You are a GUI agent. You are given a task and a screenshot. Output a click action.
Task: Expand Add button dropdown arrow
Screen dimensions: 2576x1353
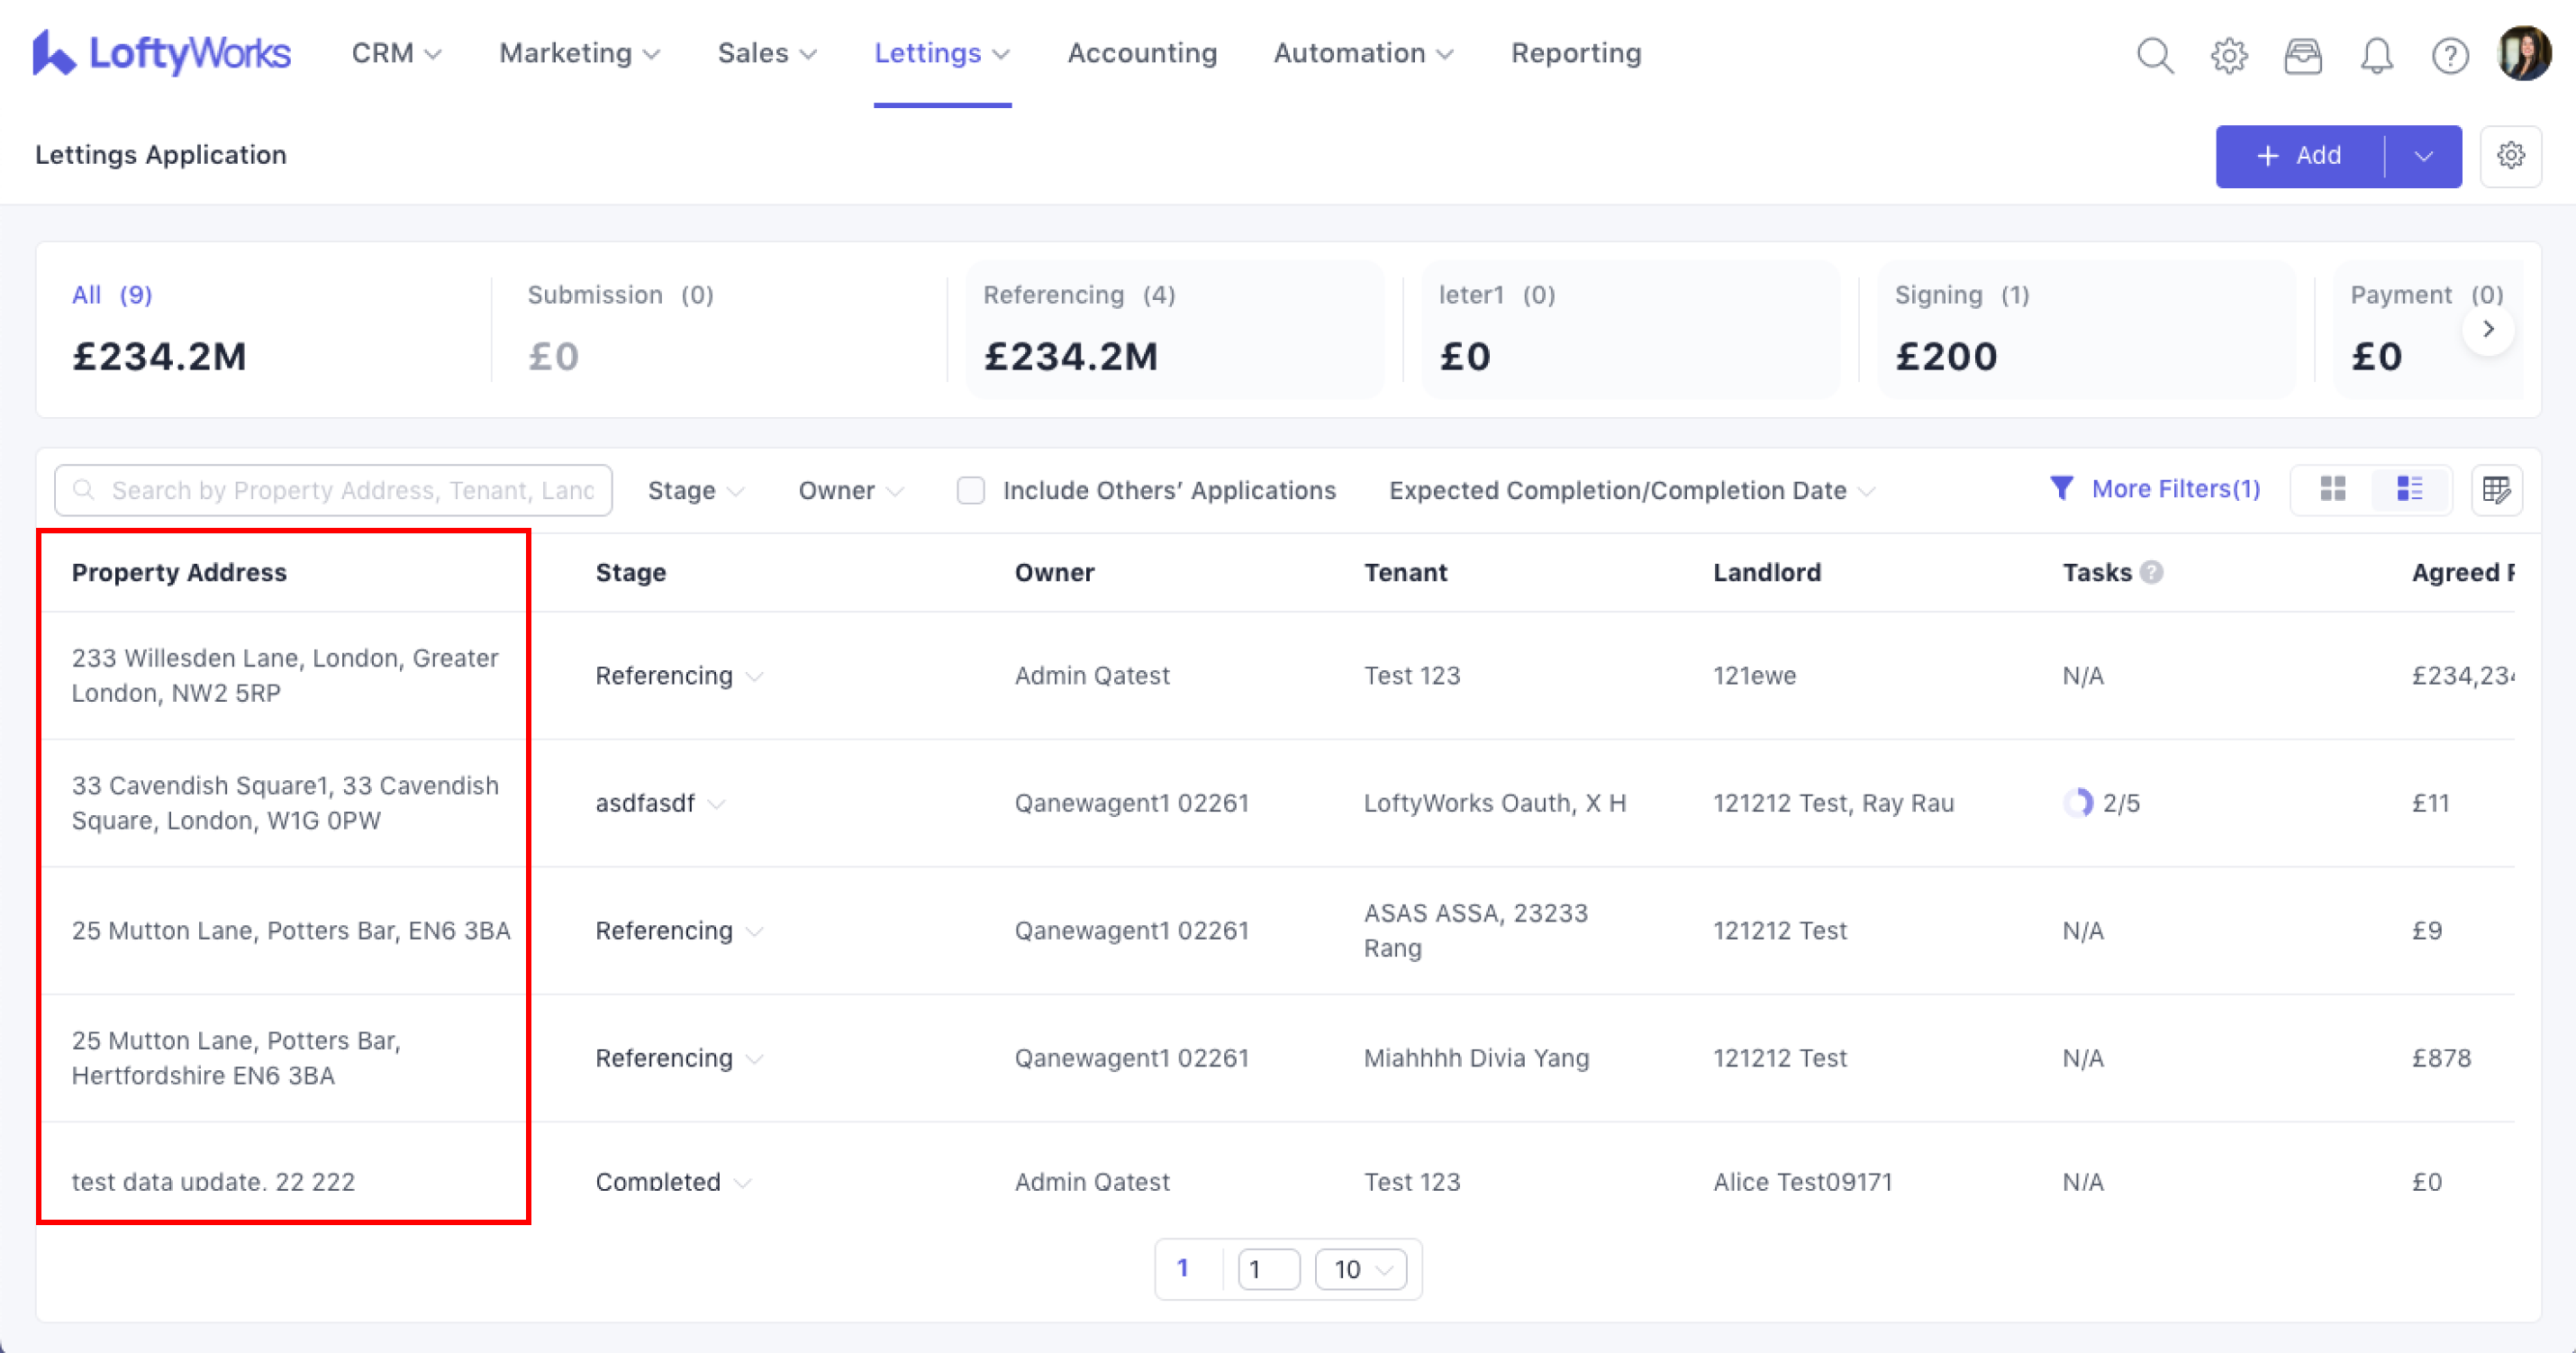2423,156
